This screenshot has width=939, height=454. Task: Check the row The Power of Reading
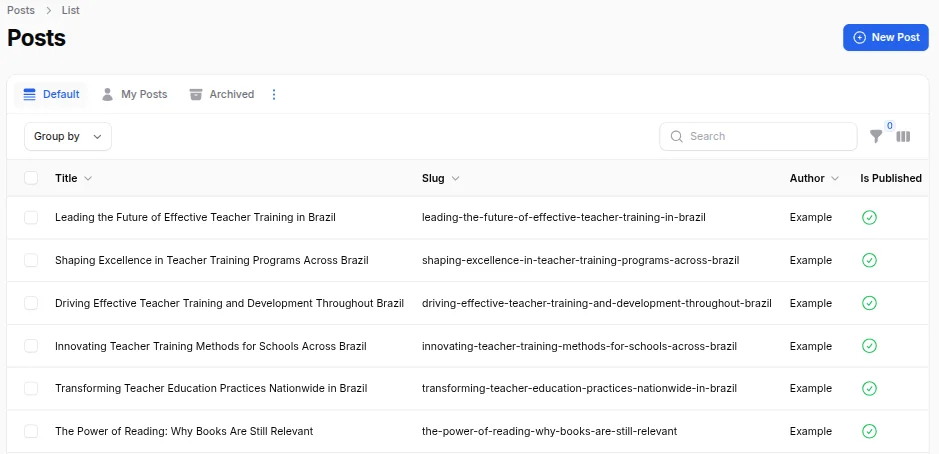pos(31,431)
